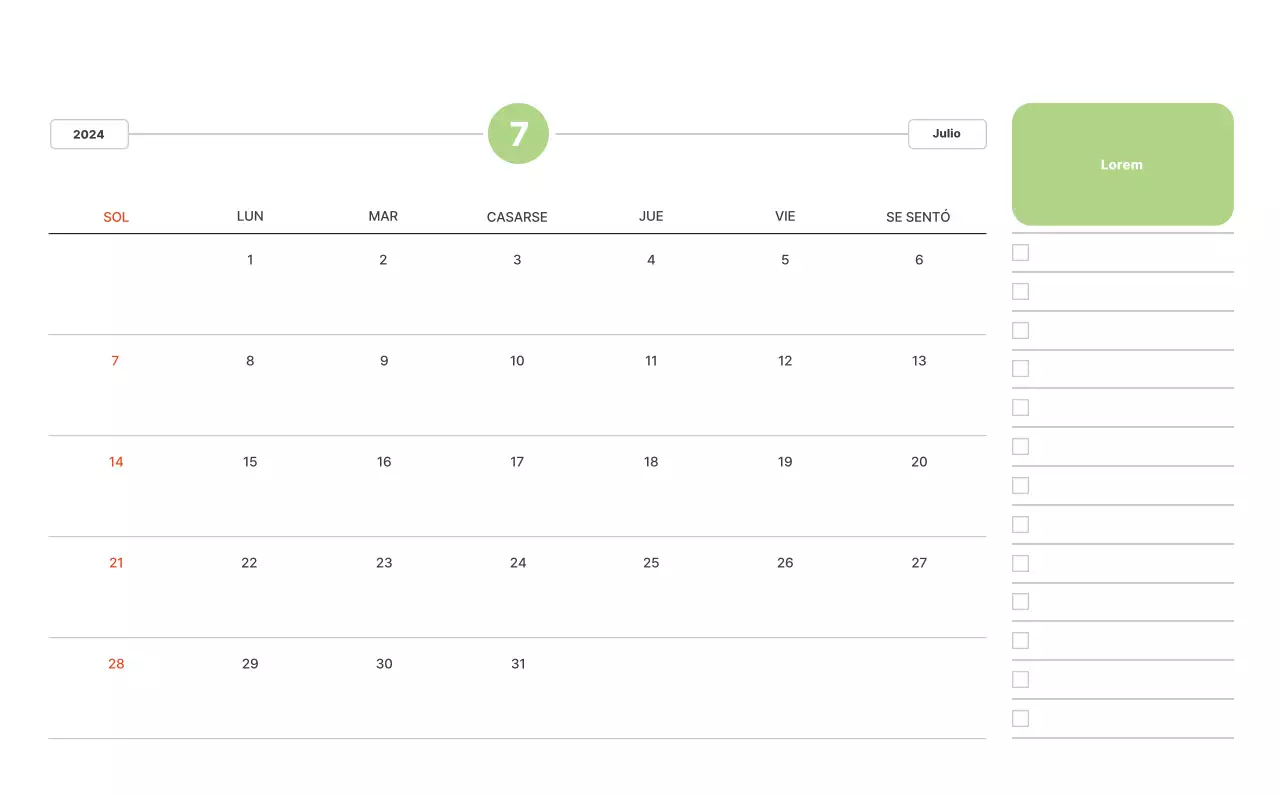
Task: Click the green circle with number 7
Action: click(518, 133)
